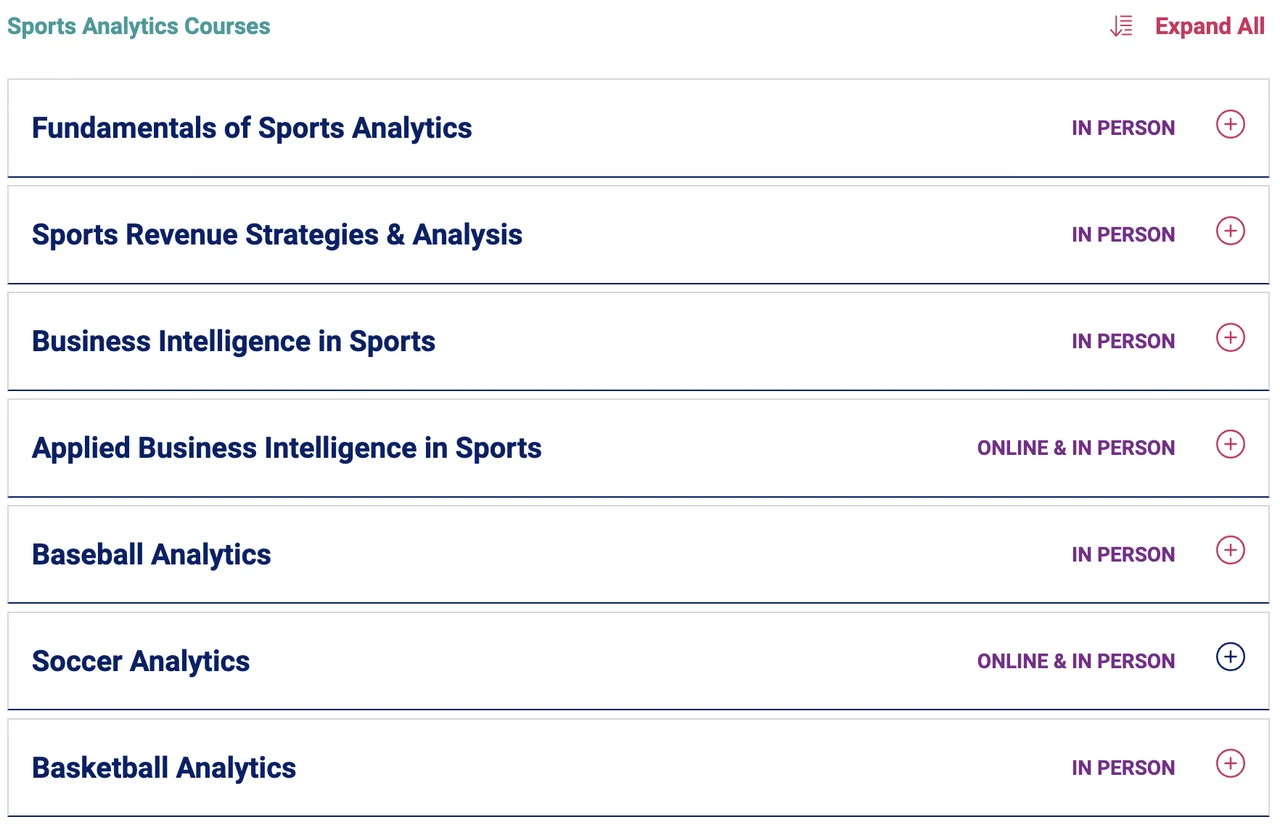Select Online & In Person tag for Applied Business Intelligence
1280x830 pixels.
coord(1076,448)
